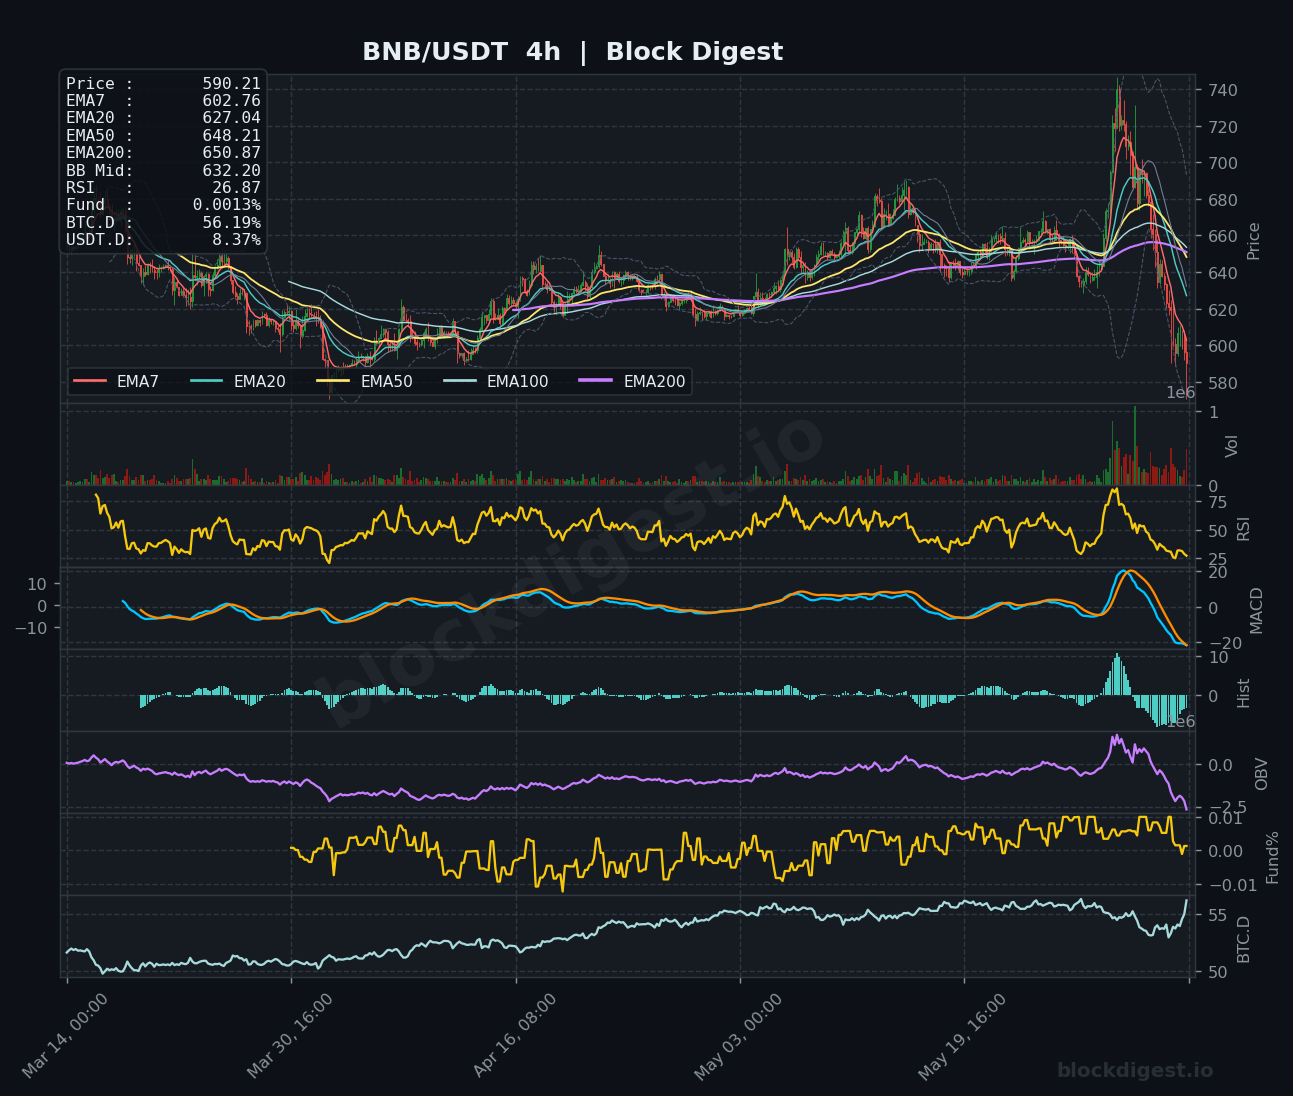1293x1096 pixels.
Task: Click the BTC.D panel axis label
Action: (x=1244, y=939)
